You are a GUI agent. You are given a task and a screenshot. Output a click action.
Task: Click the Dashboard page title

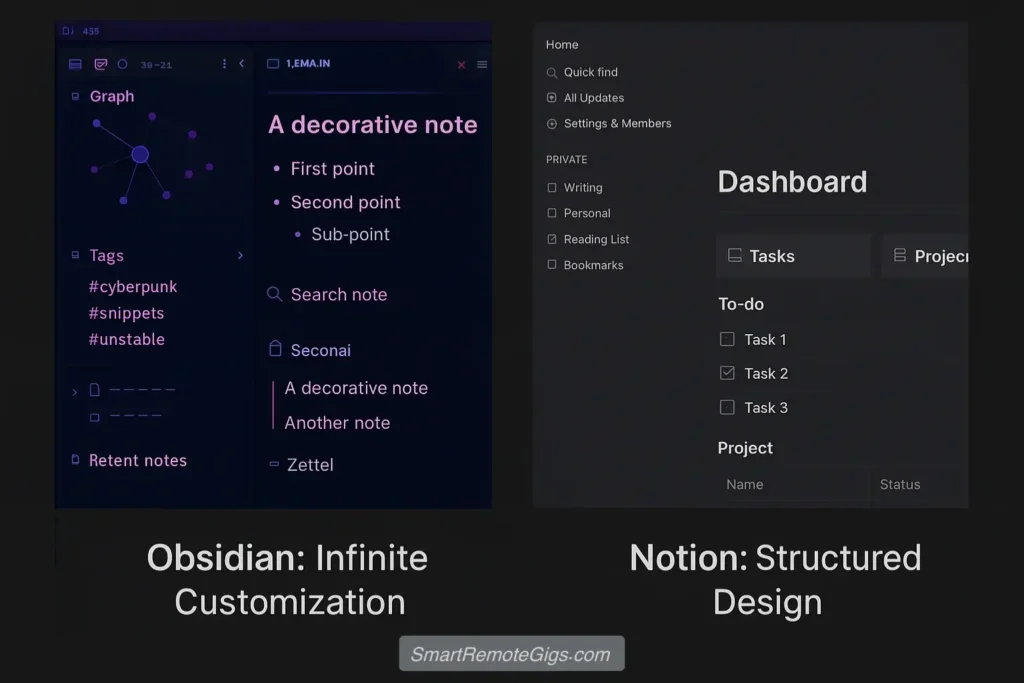point(792,182)
